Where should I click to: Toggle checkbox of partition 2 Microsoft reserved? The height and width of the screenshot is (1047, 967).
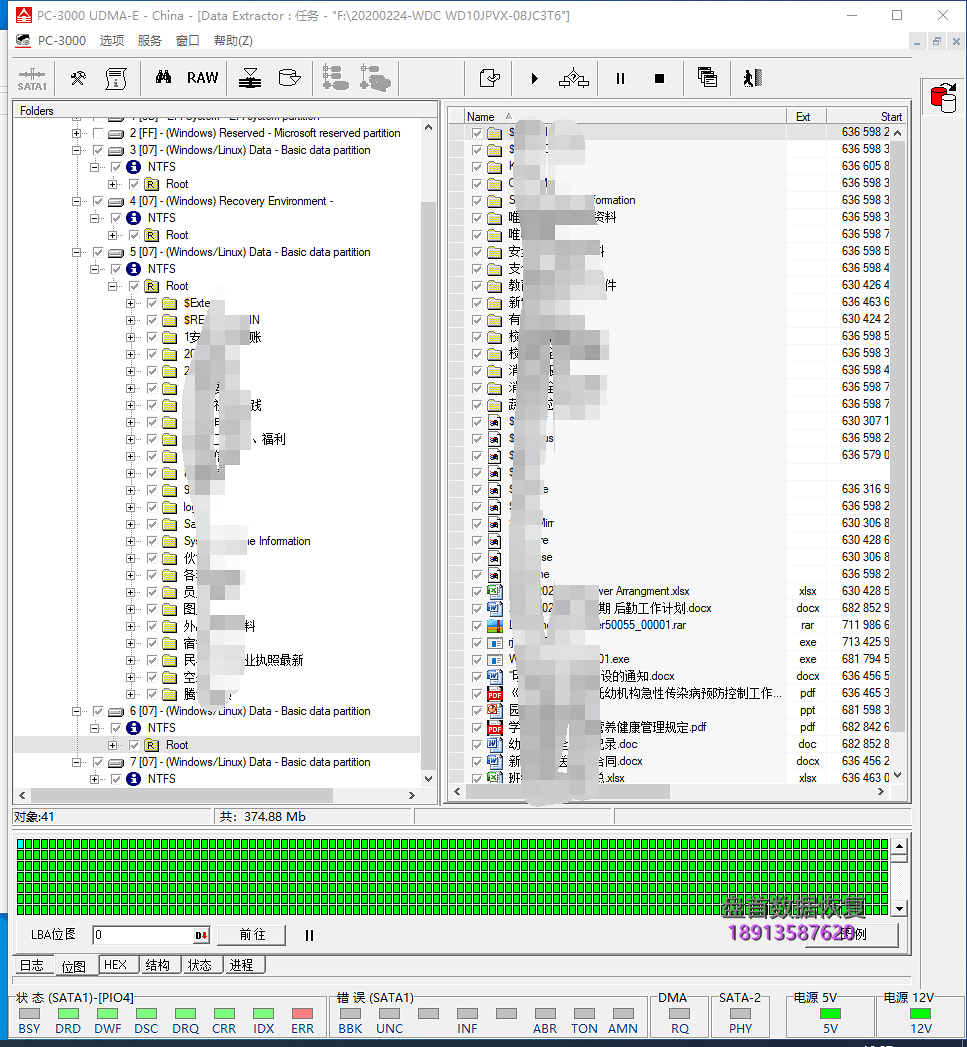[97, 133]
